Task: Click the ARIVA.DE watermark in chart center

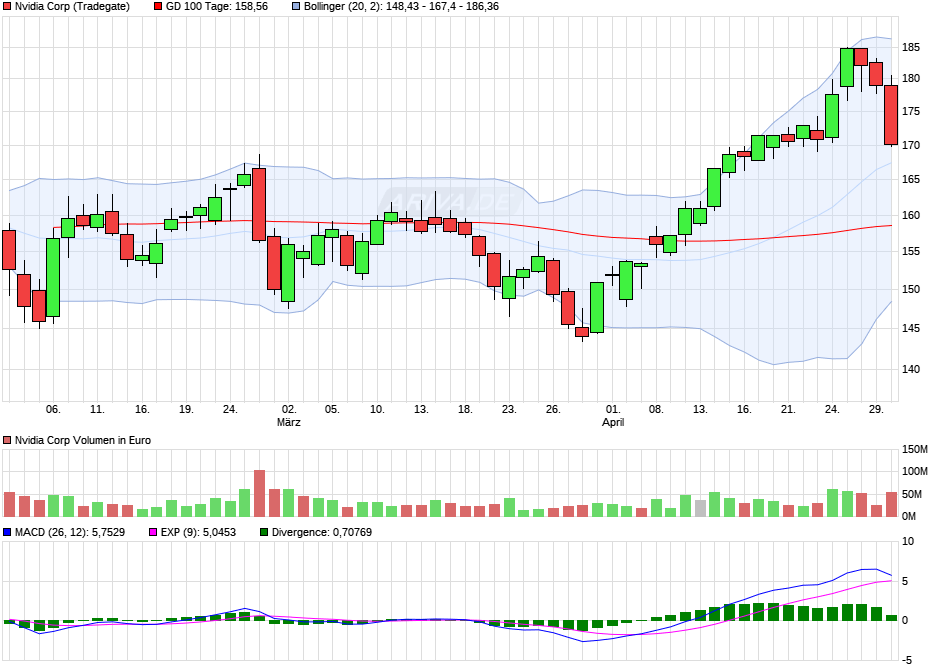Action: point(450,201)
